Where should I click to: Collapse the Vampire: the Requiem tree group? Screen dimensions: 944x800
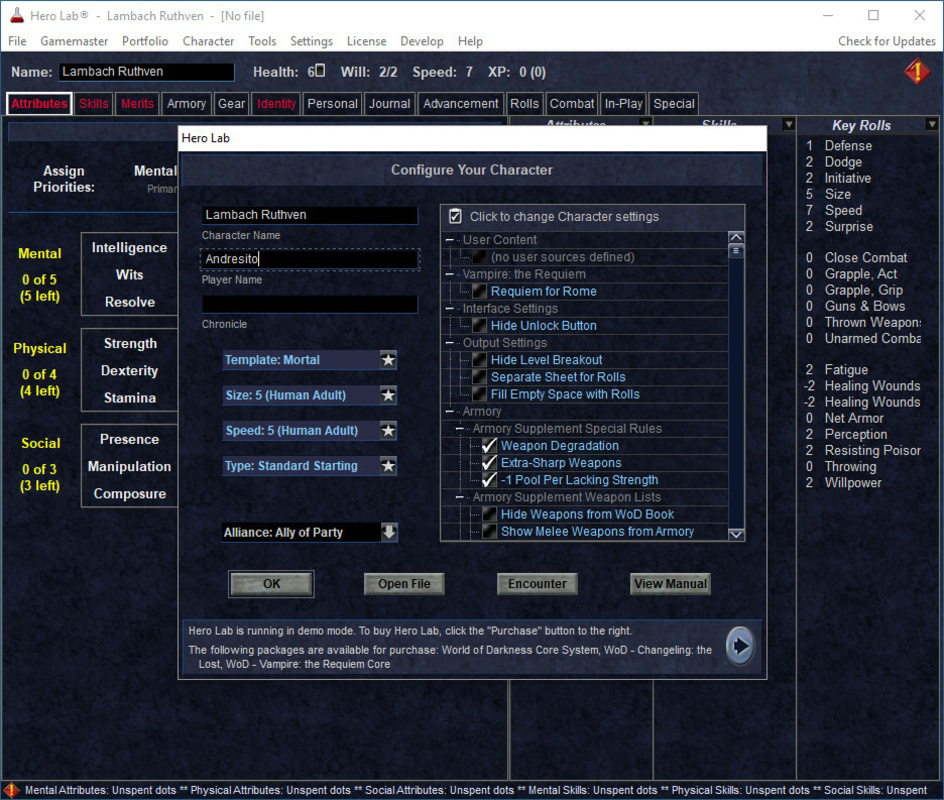(x=449, y=274)
